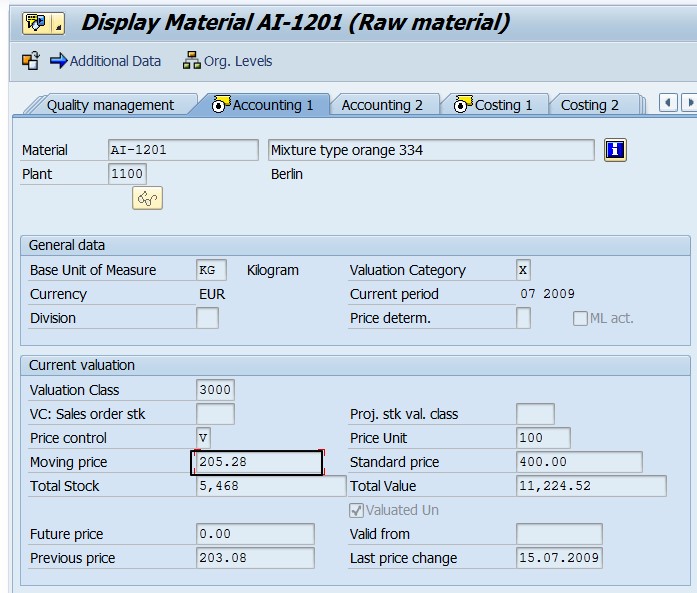The width and height of the screenshot is (697, 593).
Task: Click the Price control field V
Action: [203, 438]
